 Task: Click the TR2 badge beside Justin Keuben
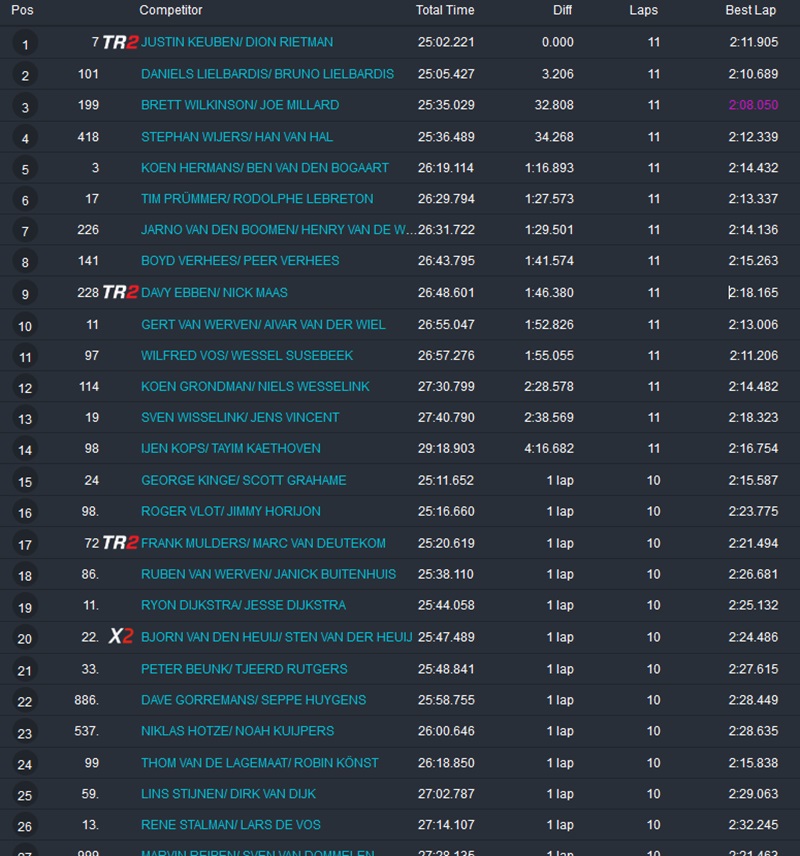point(120,42)
